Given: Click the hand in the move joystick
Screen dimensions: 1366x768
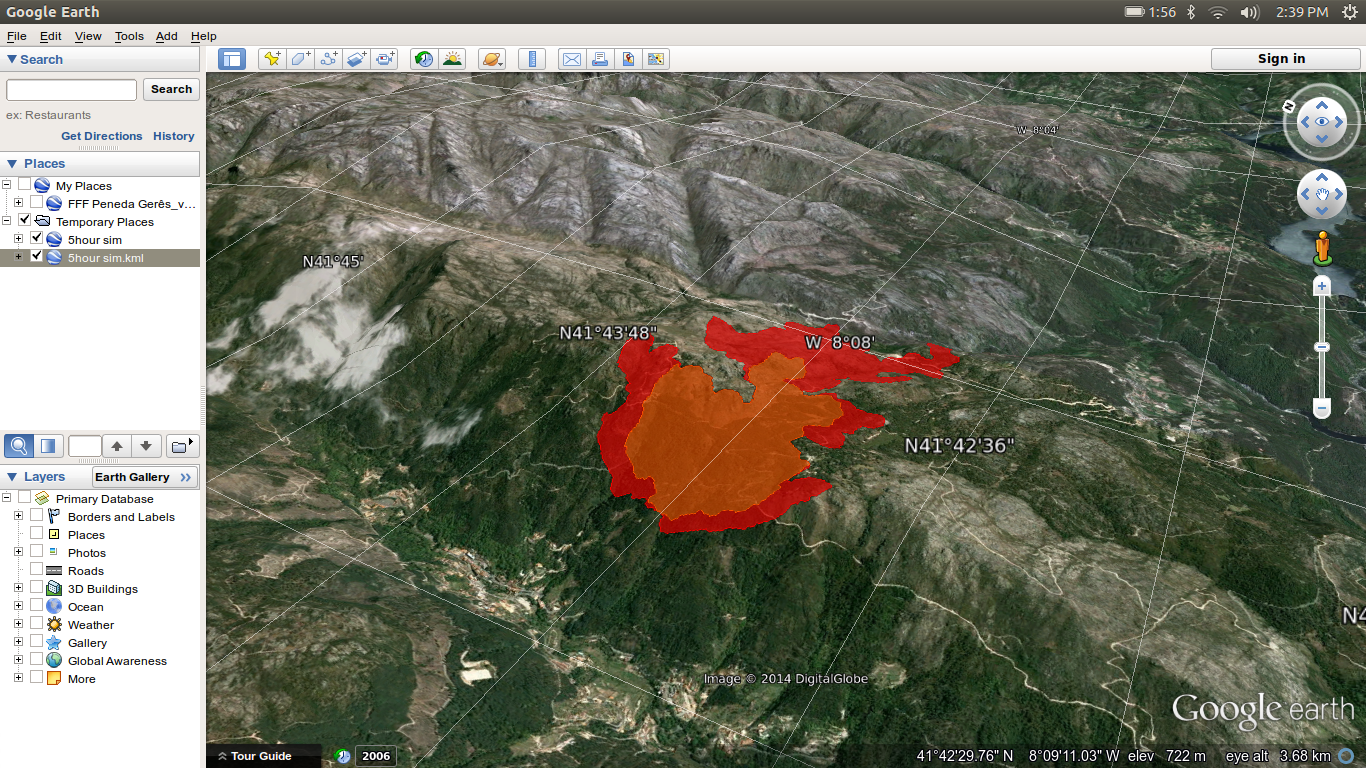Looking at the screenshot, I should click(x=1322, y=194).
